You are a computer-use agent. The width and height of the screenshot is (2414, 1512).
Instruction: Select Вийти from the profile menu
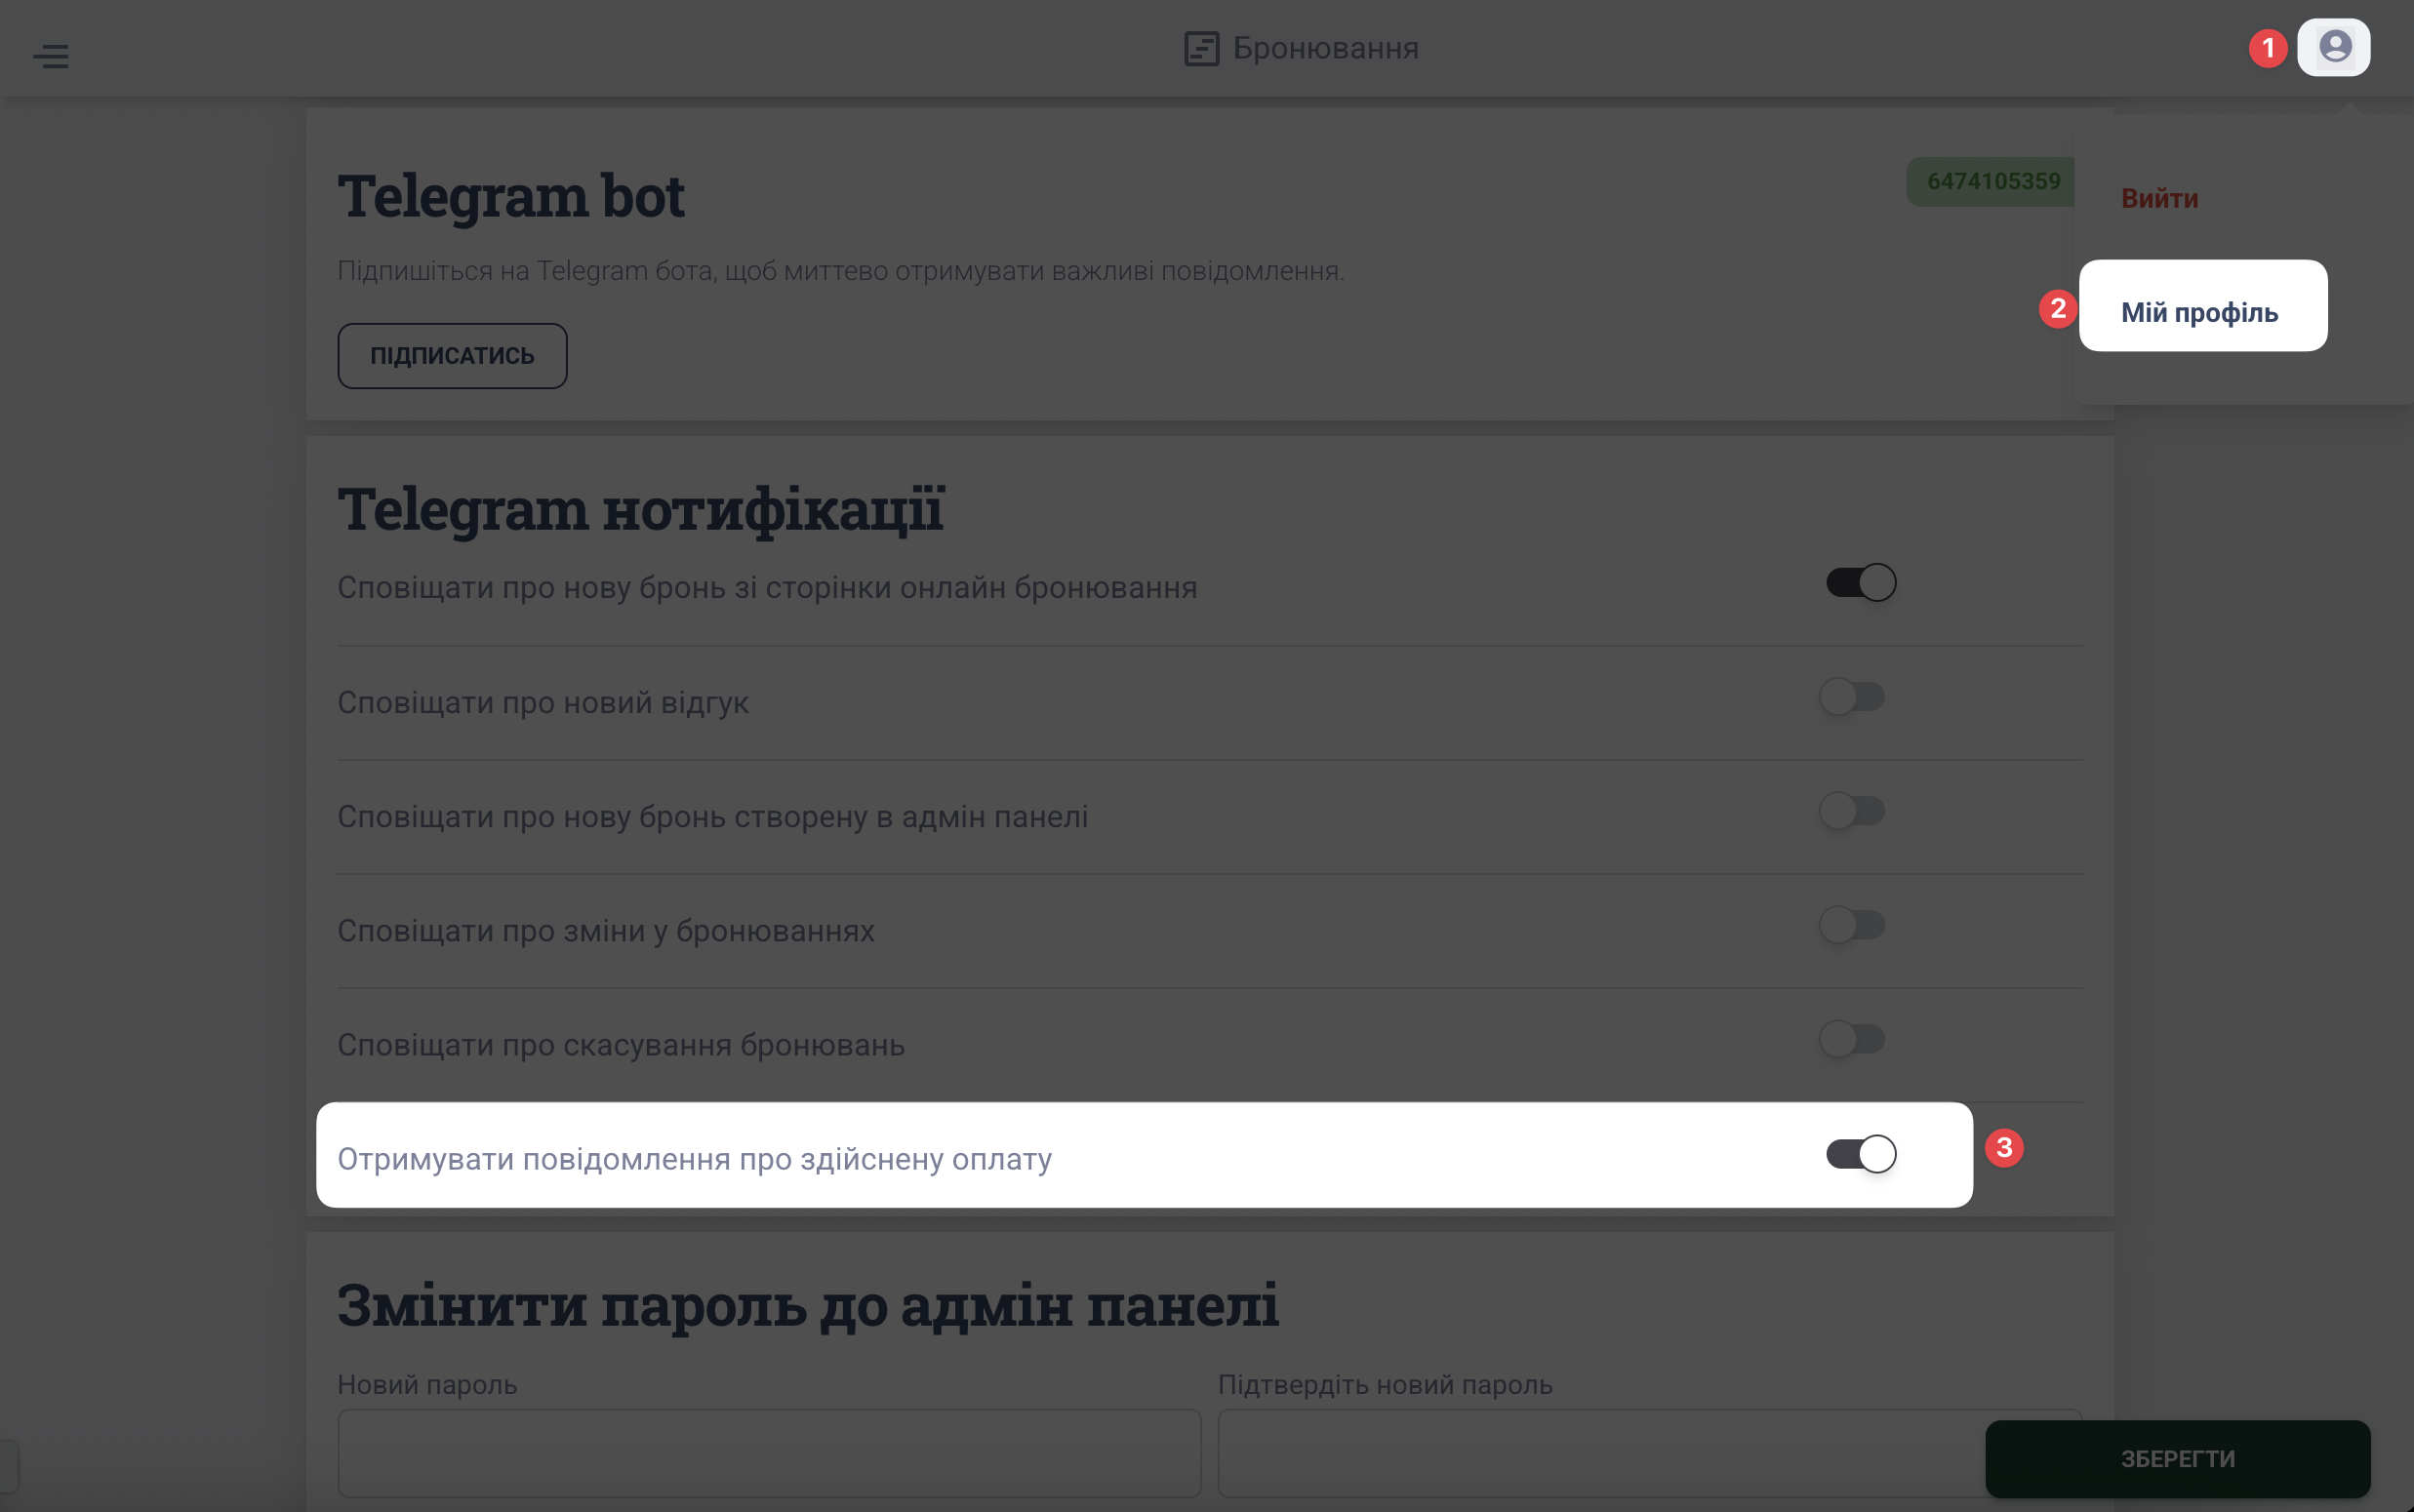tap(2160, 198)
